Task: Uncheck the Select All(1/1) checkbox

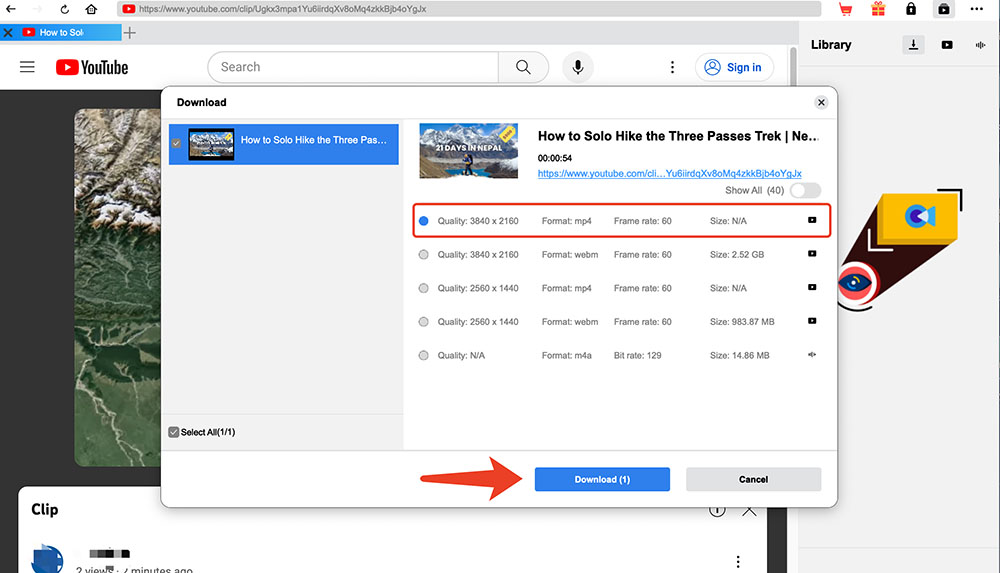Action: coord(174,432)
